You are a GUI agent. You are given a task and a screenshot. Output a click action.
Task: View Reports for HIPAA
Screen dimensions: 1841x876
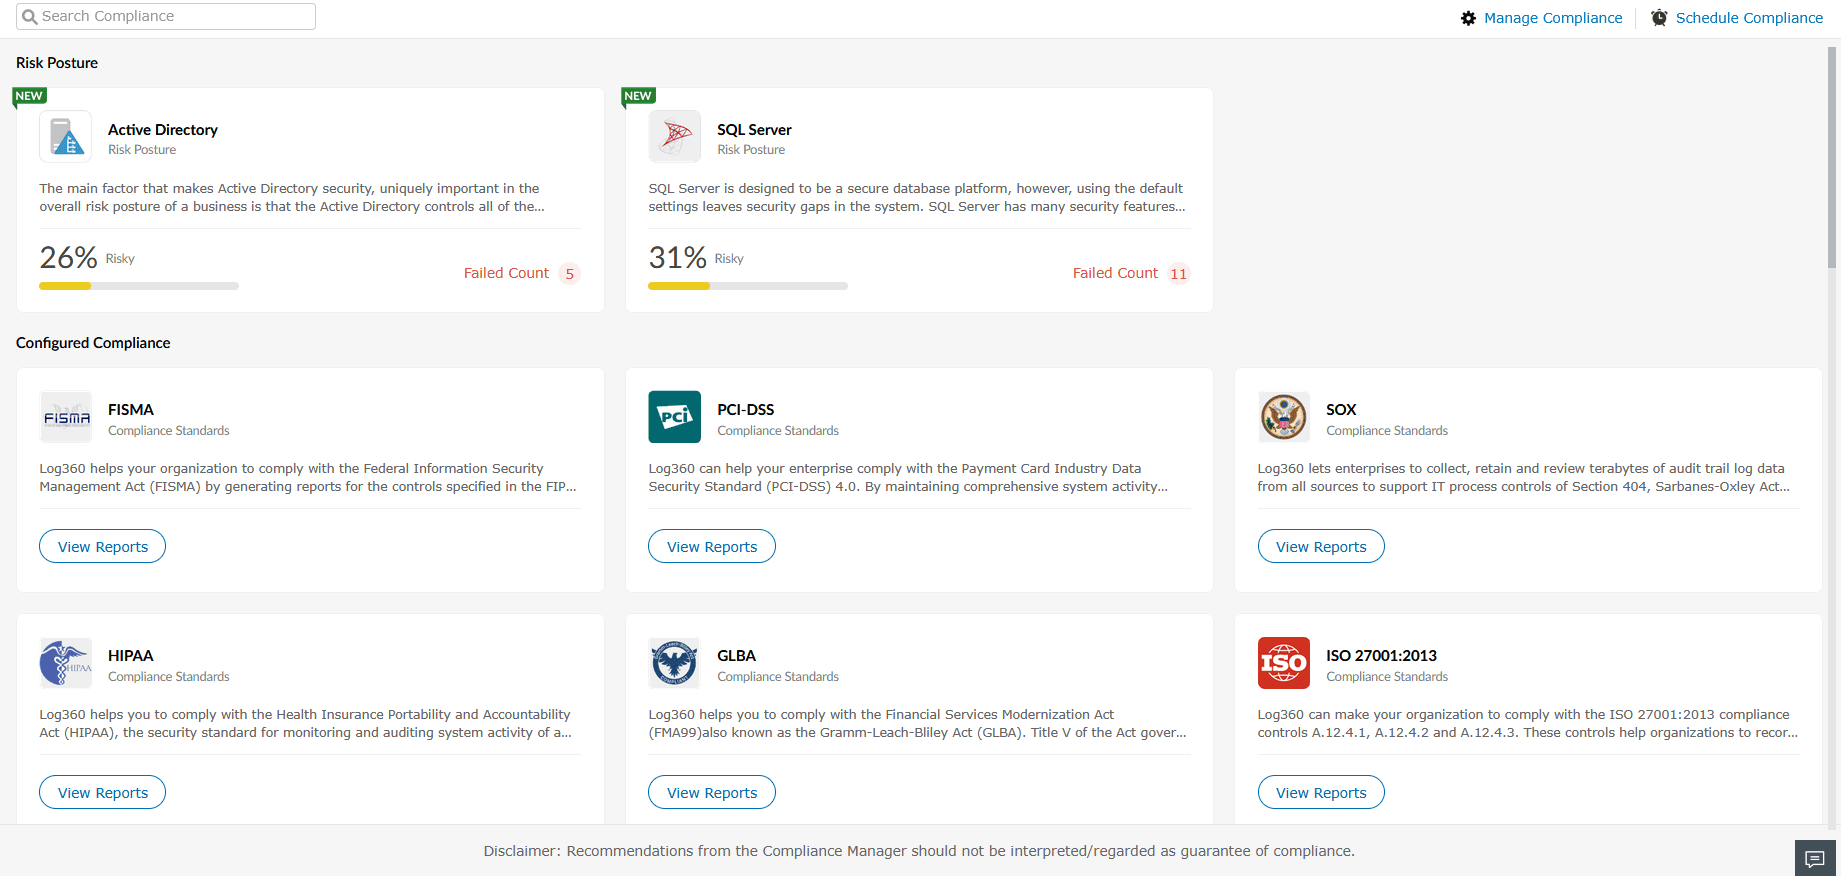tap(103, 793)
